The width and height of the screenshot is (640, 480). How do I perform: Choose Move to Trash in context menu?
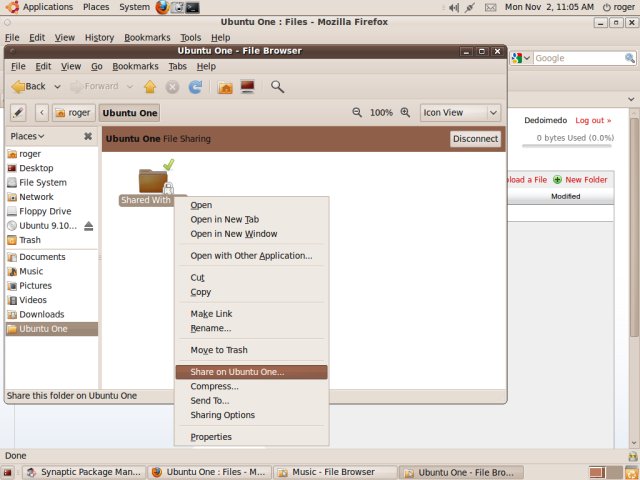[251, 350]
